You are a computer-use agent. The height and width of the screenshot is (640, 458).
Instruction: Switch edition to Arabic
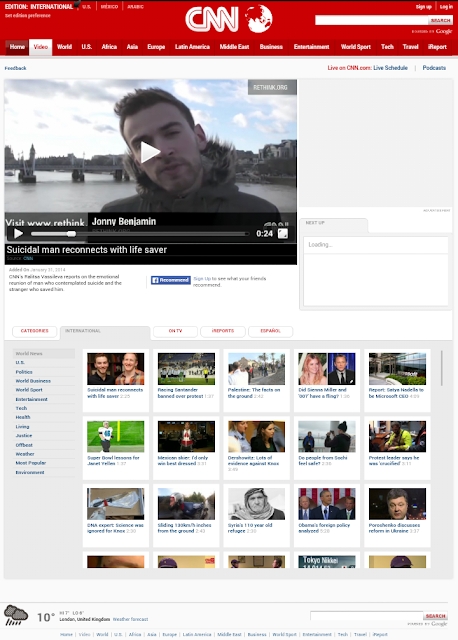(x=135, y=7)
